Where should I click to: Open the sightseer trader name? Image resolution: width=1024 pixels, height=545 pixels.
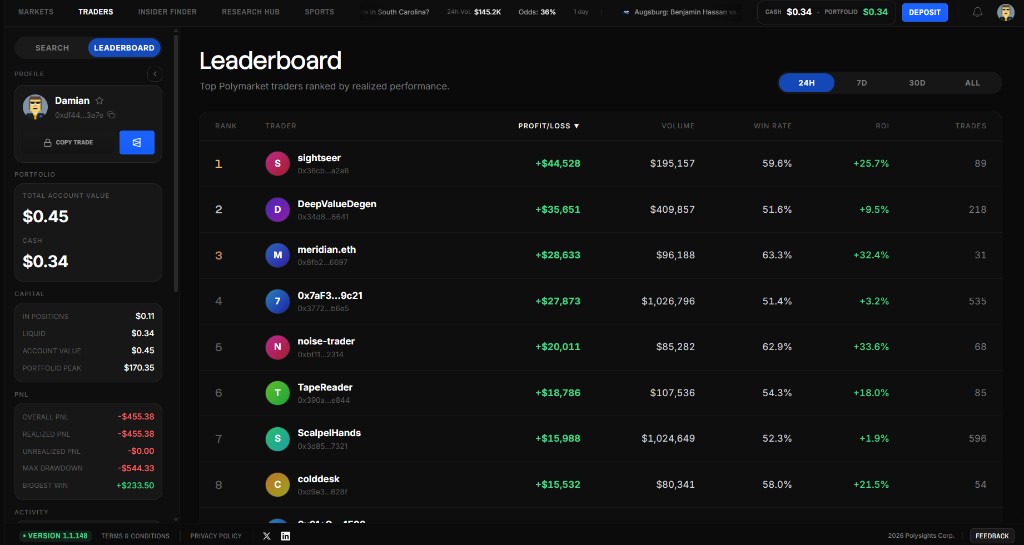click(319, 158)
